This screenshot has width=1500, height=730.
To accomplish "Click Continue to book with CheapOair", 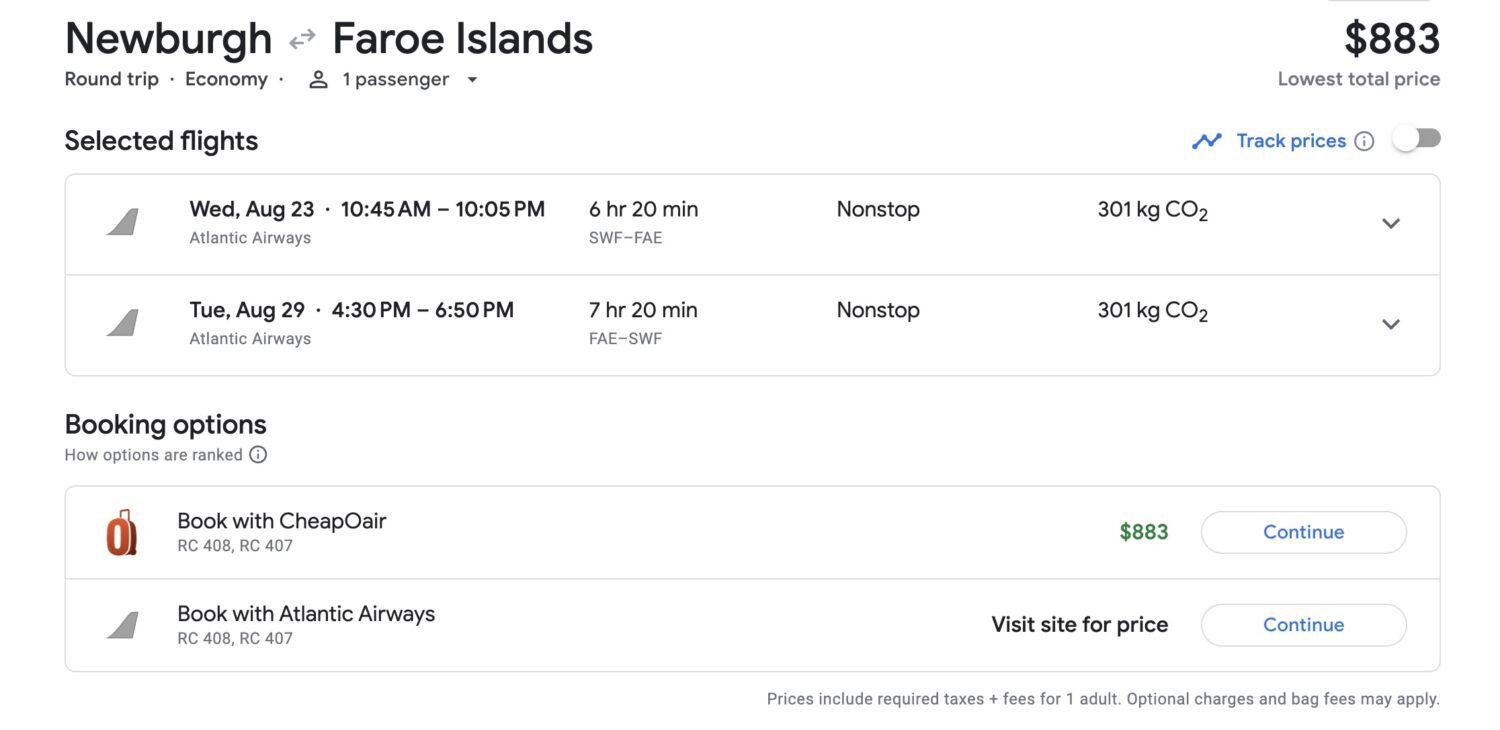I will pyautogui.click(x=1303, y=532).
